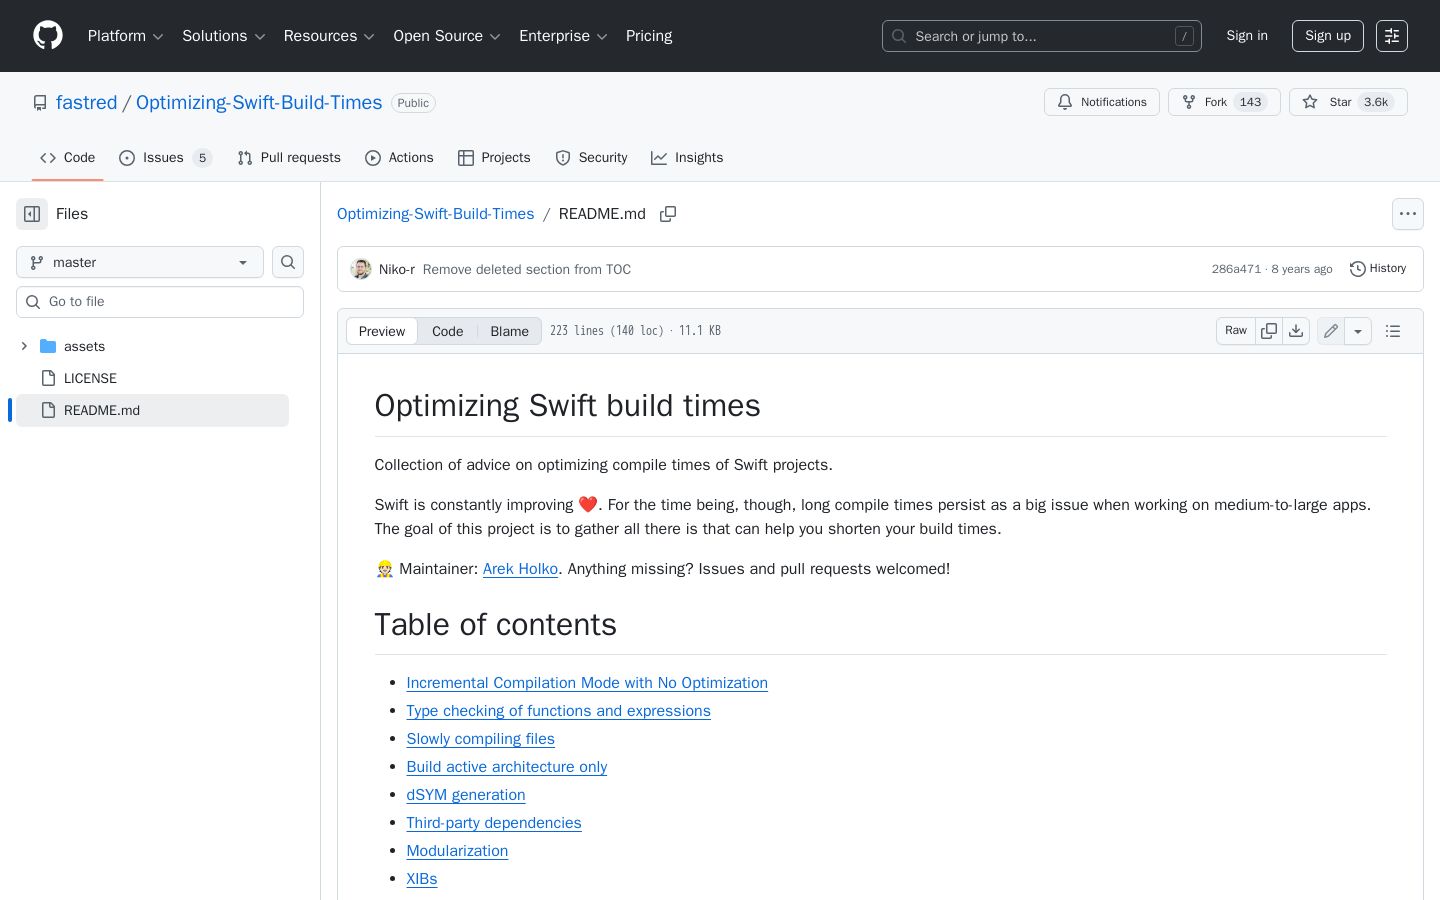Click the GitHub logo icon
This screenshot has width=1440, height=900.
coord(48,36)
